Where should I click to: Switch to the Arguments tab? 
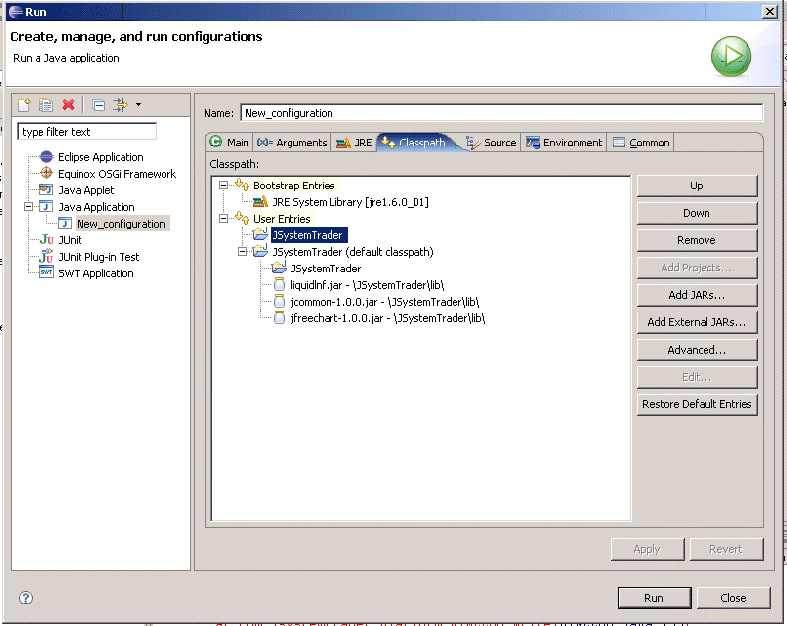[292, 142]
